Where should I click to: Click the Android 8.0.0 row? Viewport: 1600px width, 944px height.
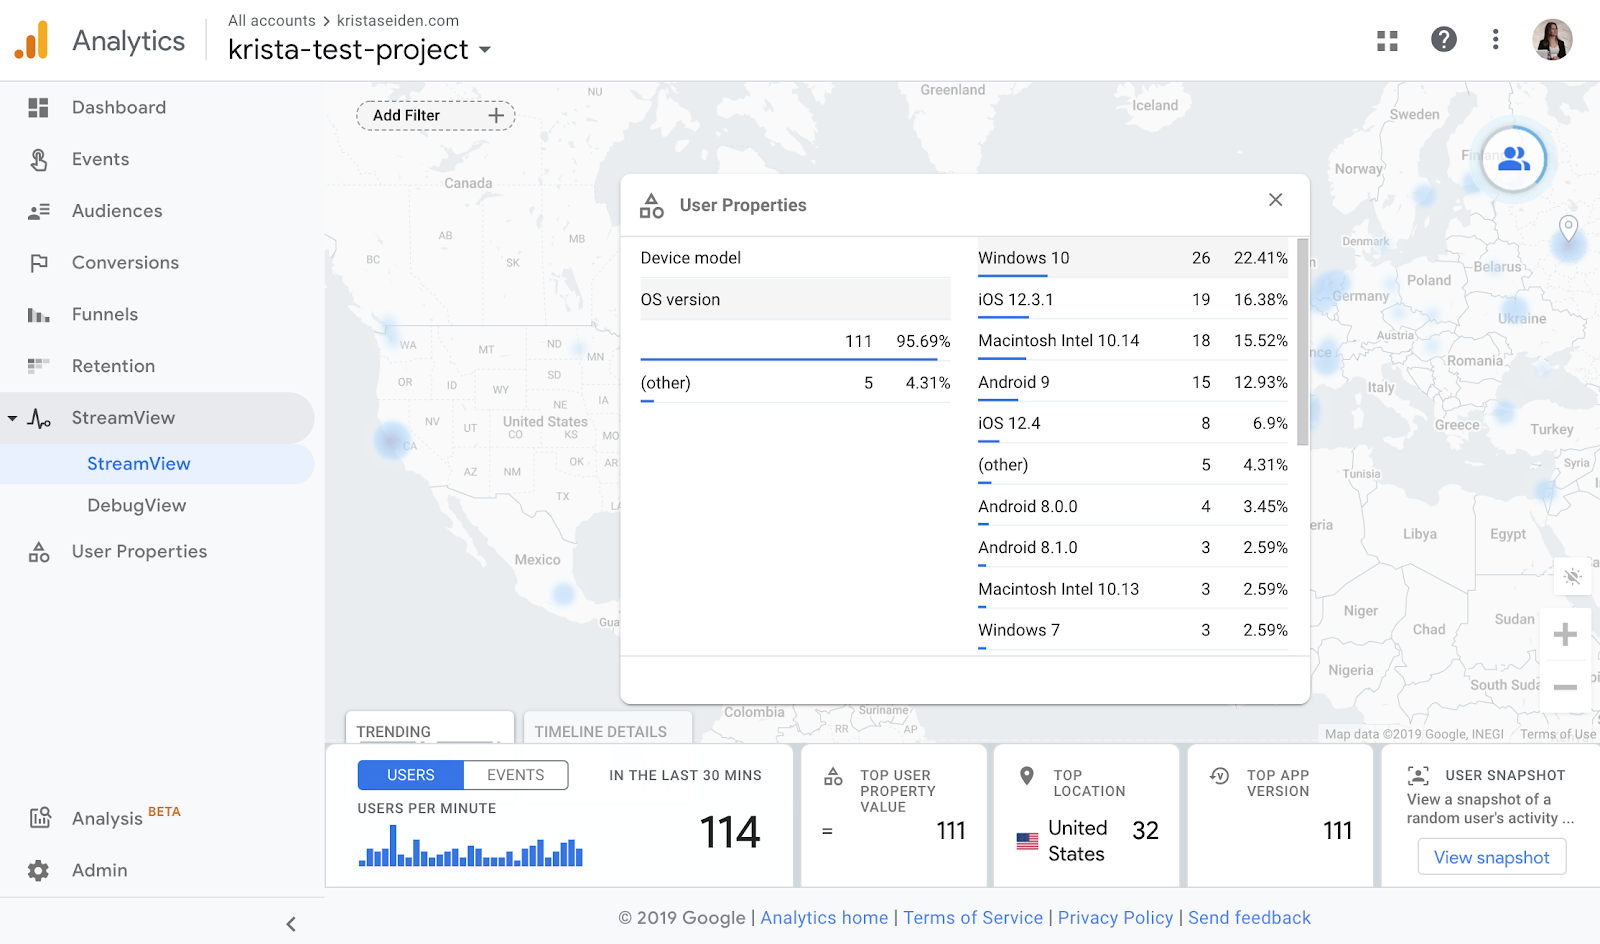click(1133, 507)
